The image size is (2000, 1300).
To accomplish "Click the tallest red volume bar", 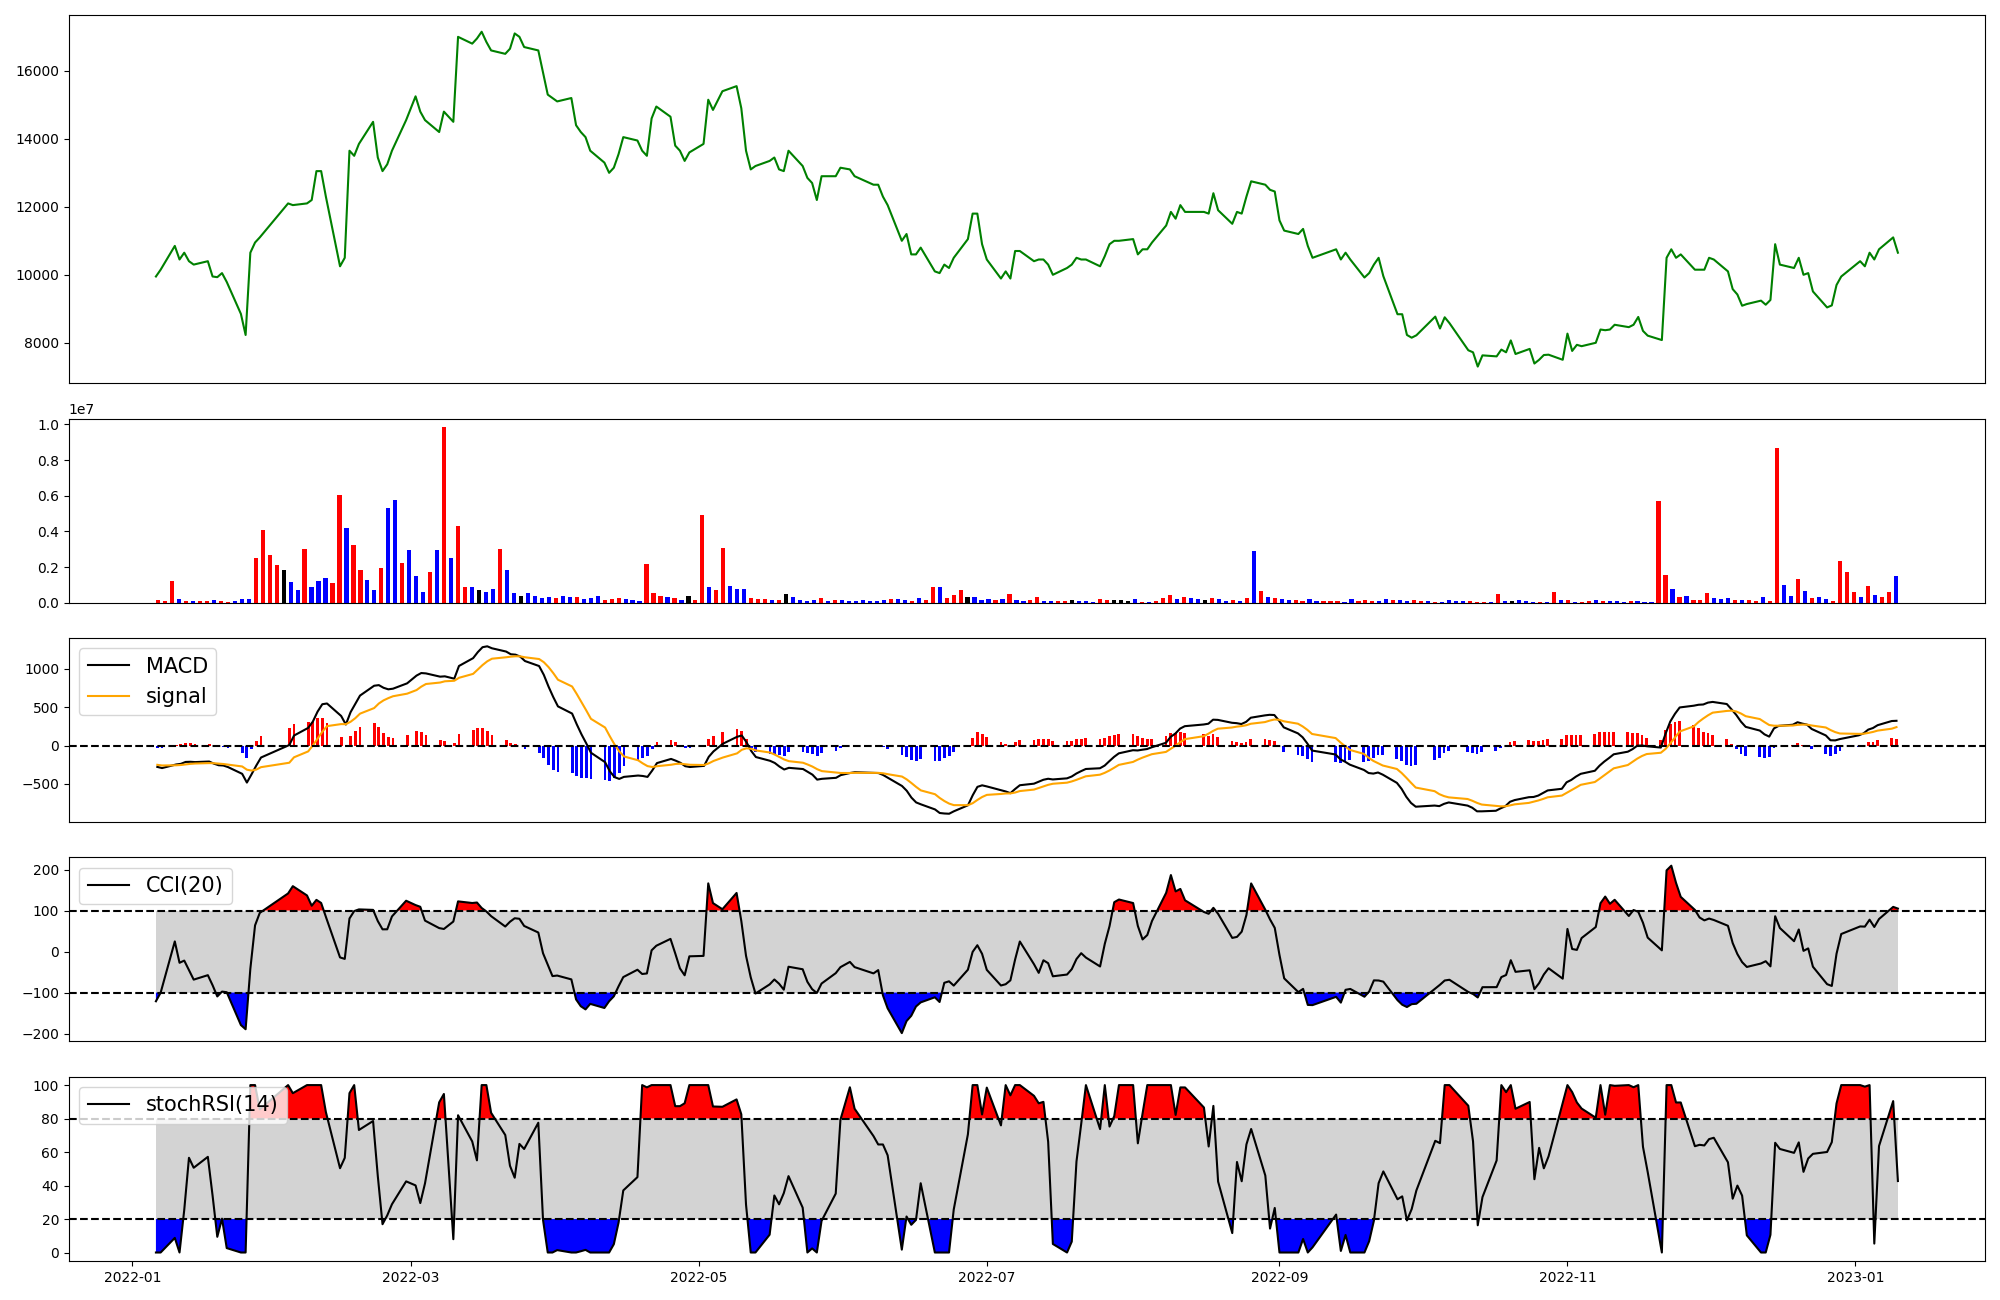I will click(444, 515).
